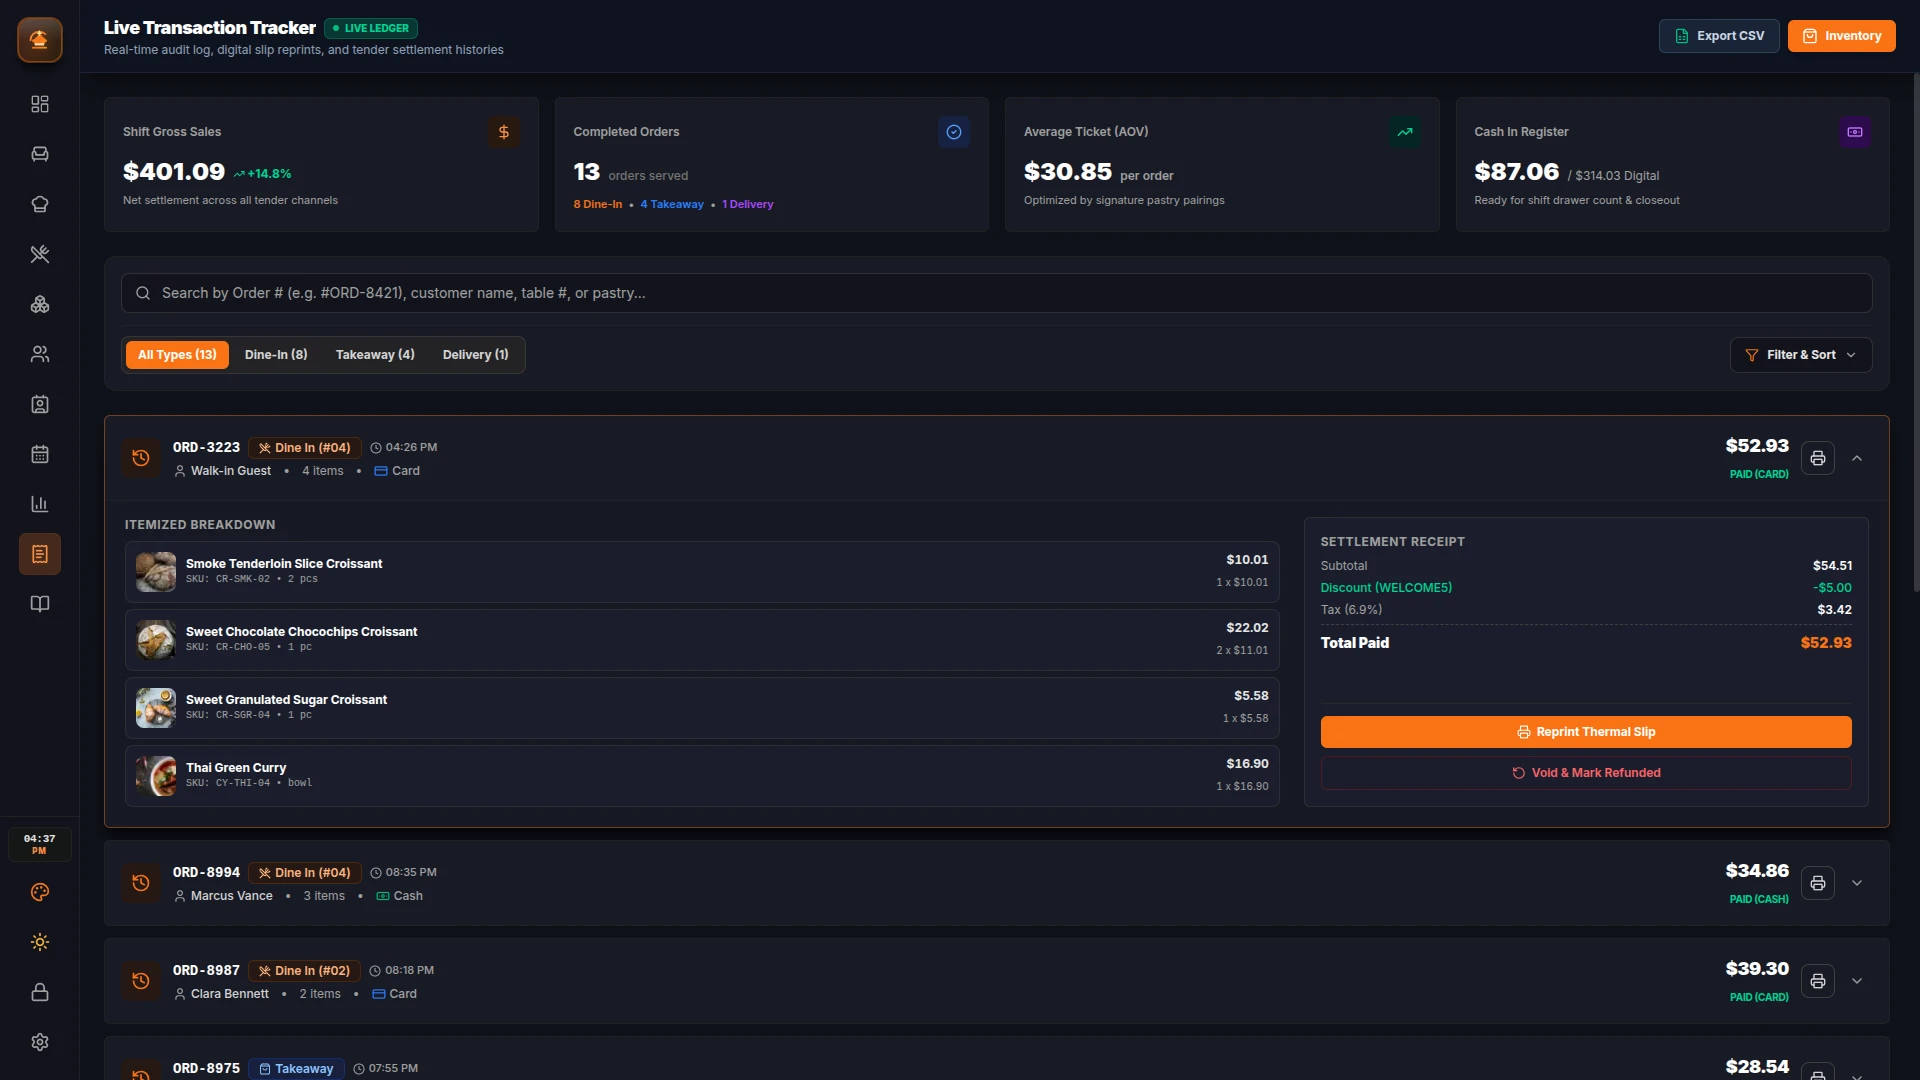Click the Inventory button

(1841, 36)
